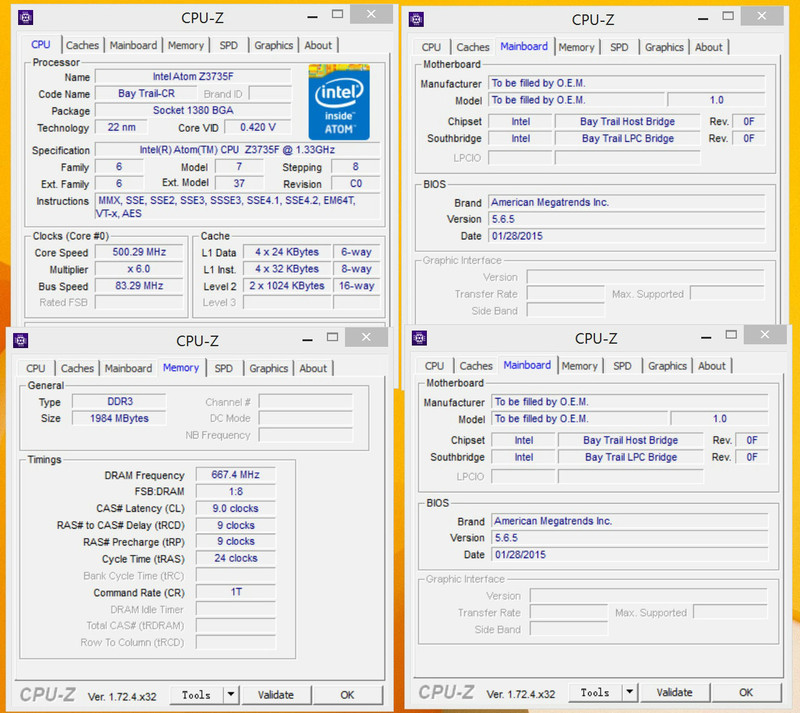Click the Tools button in the Memory window
The image size is (800, 713).
(x=196, y=695)
